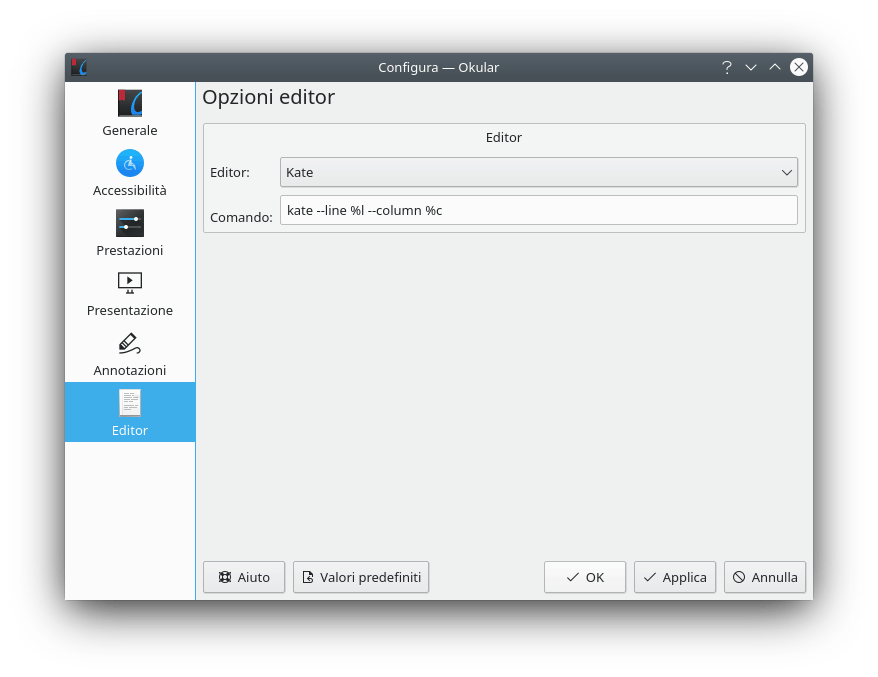The width and height of the screenshot is (878, 677).
Task: Cancel the dialog with Annulla
Action: click(x=765, y=577)
